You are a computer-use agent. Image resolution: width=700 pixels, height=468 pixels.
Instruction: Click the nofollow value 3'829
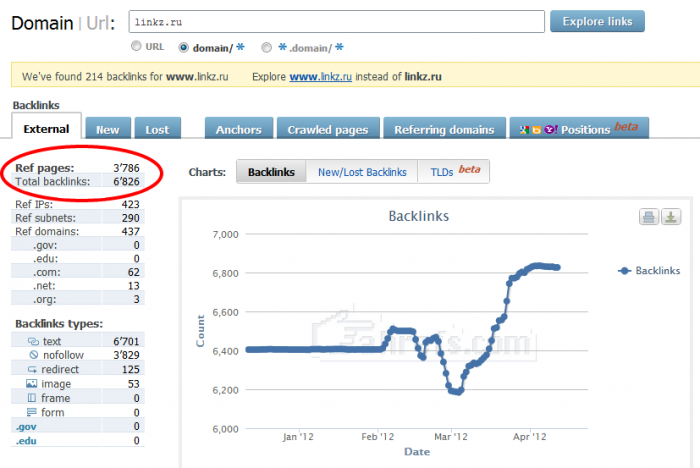126,355
